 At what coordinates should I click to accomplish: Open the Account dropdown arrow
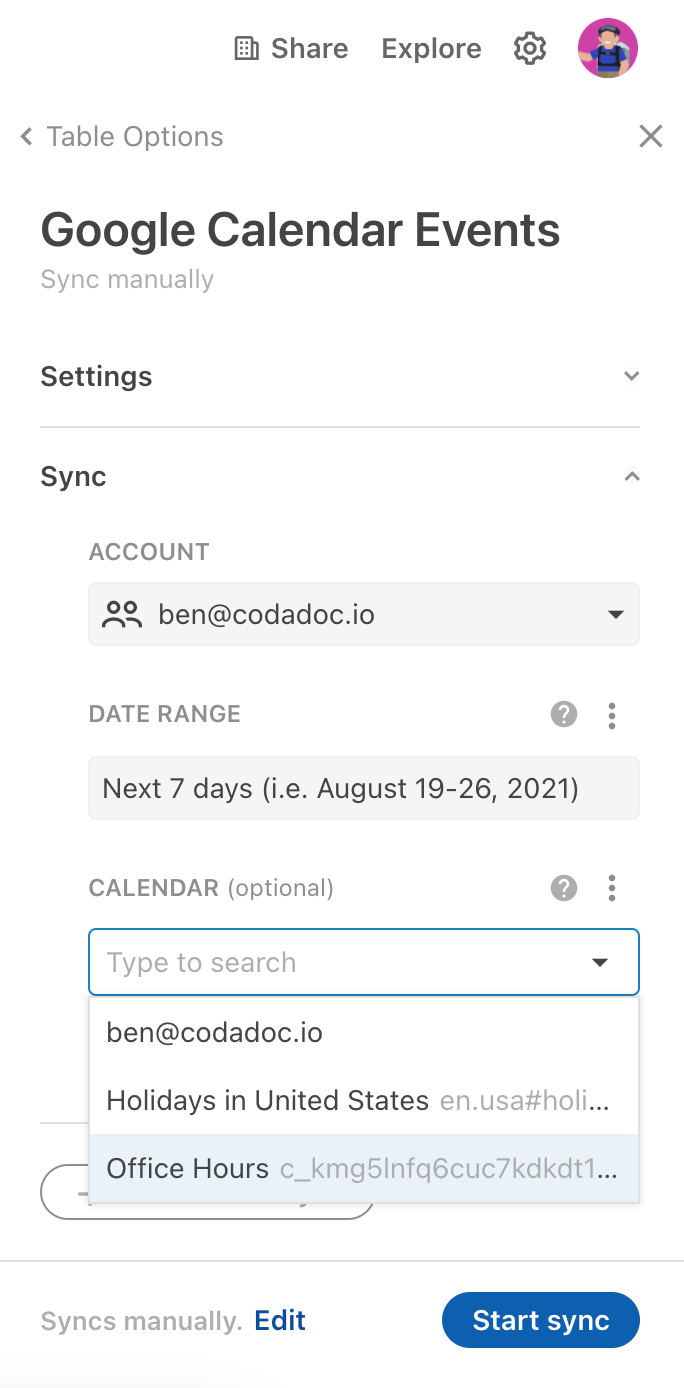point(616,614)
